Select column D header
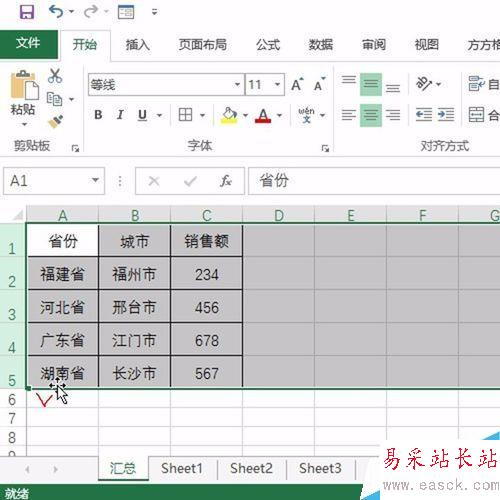This screenshot has height=500, width=500. (x=279, y=215)
